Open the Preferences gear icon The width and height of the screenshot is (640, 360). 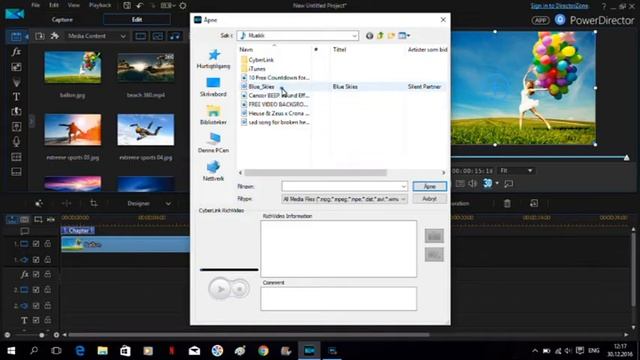coord(183,5)
